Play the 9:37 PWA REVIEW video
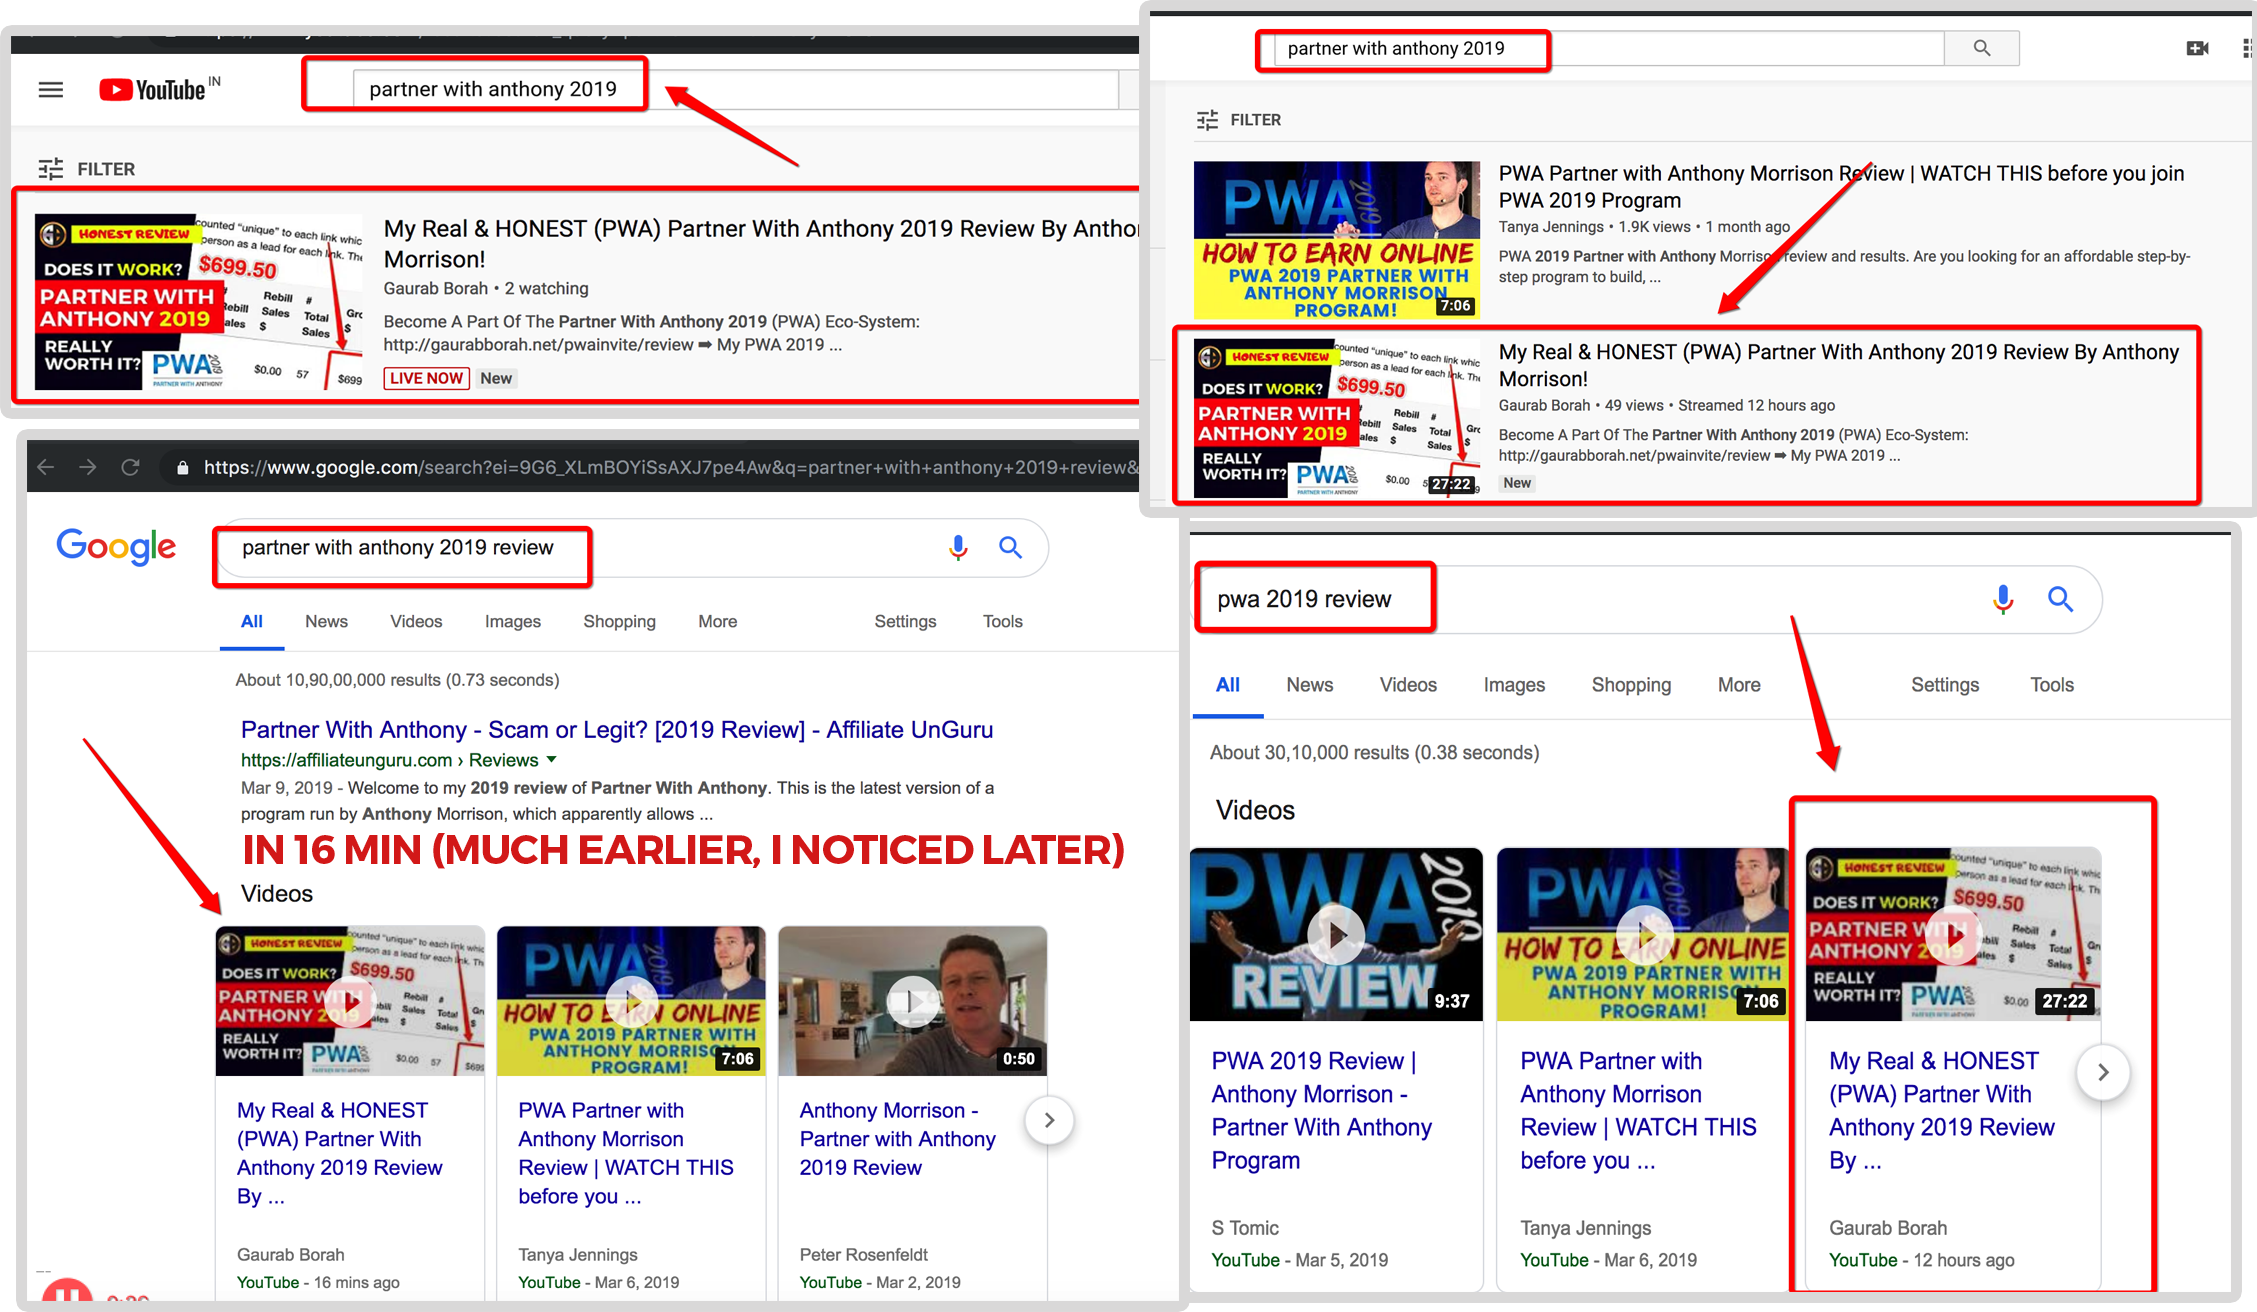2257x1312 pixels. pos(1336,934)
